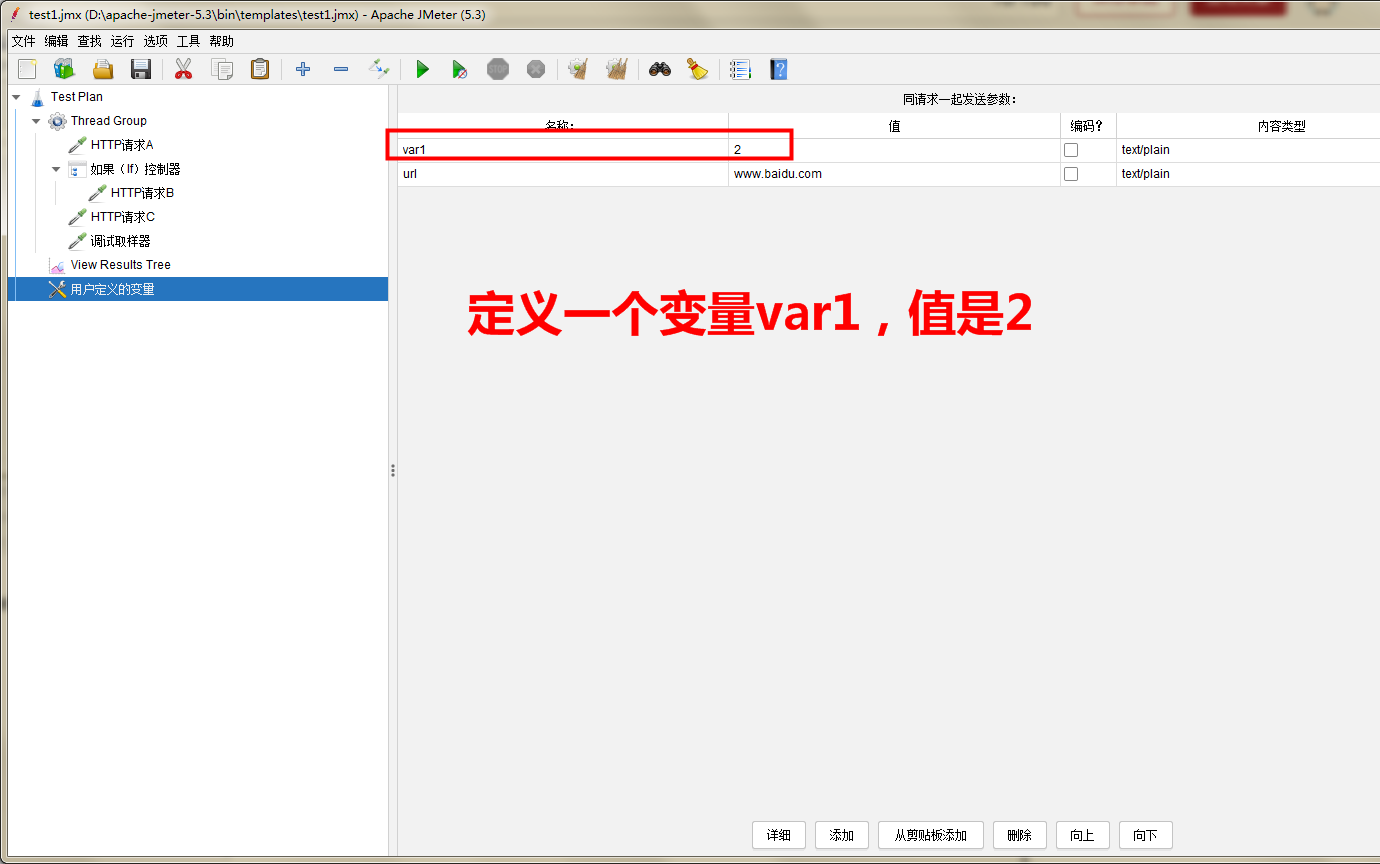
Task: Start the test with green Start icon
Action: (422, 69)
